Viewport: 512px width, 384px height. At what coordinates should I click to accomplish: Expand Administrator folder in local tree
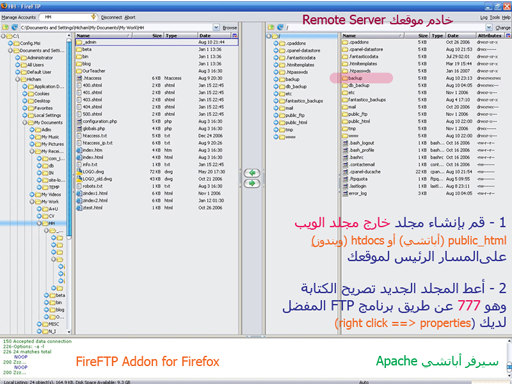18,58
